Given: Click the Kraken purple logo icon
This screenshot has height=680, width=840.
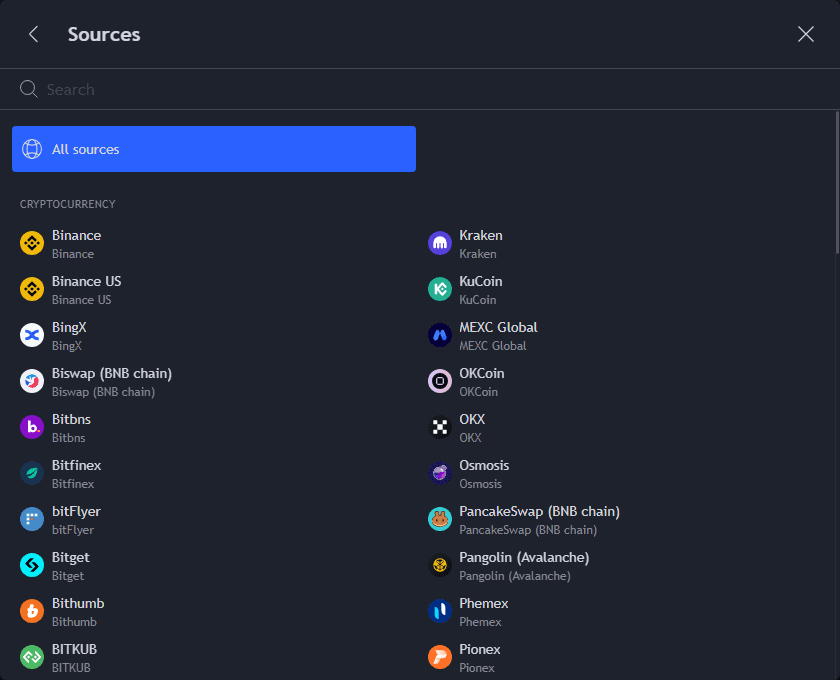Looking at the screenshot, I should tap(440, 243).
